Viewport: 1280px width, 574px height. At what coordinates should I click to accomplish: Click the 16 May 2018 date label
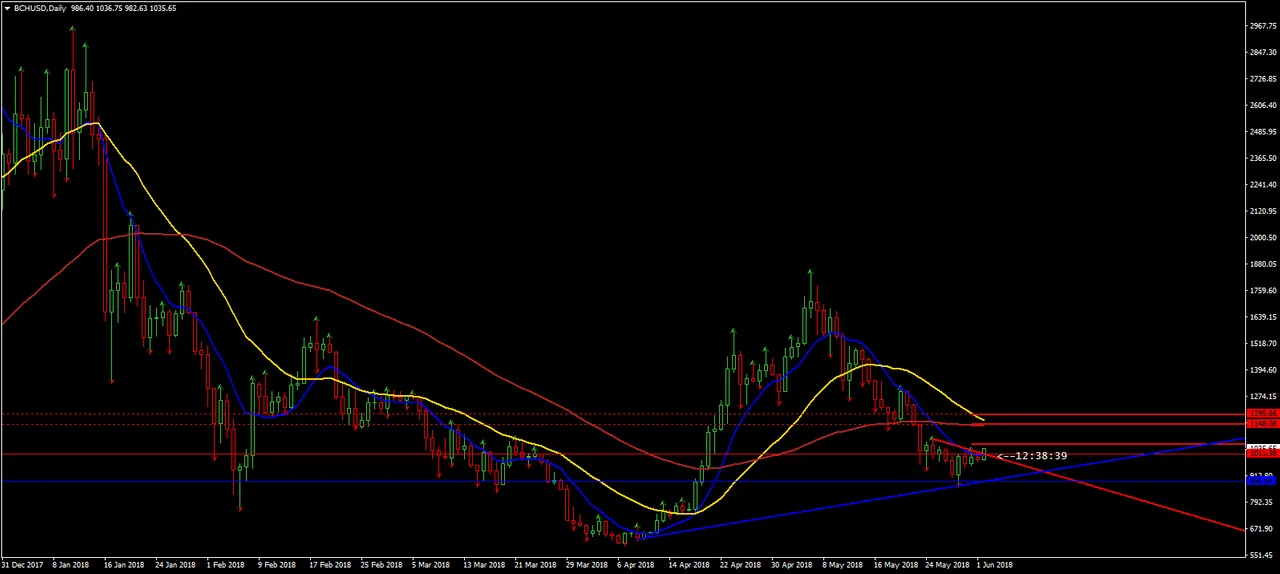[x=894, y=565]
